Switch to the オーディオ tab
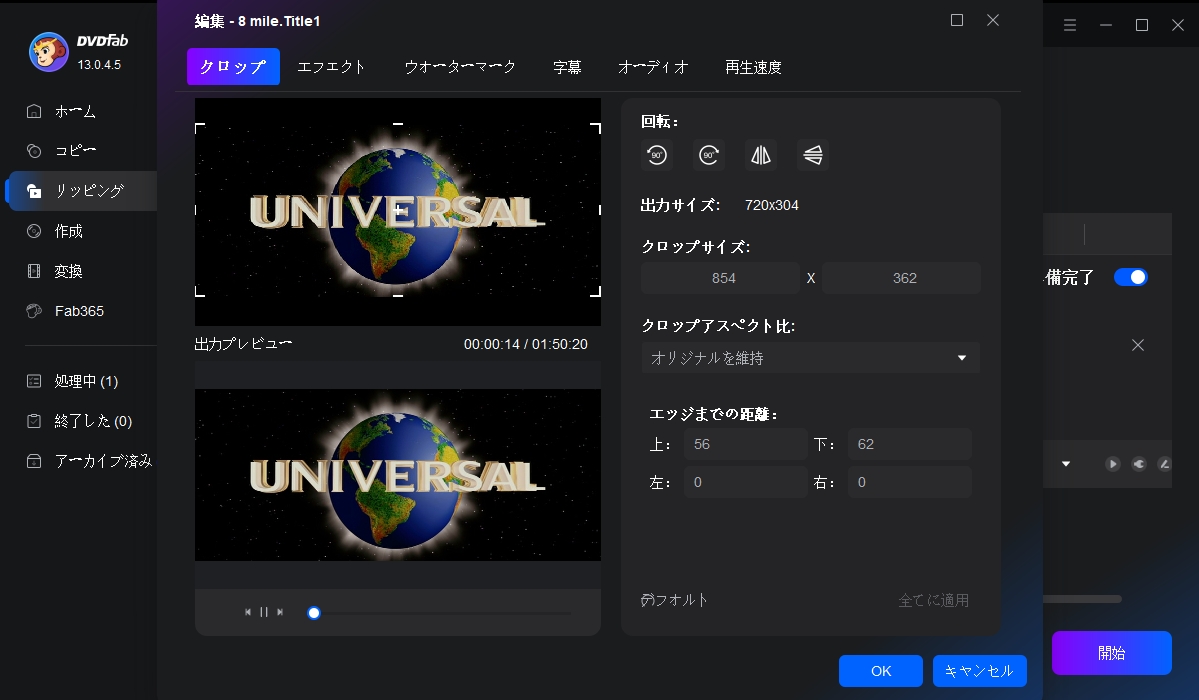 tap(653, 67)
